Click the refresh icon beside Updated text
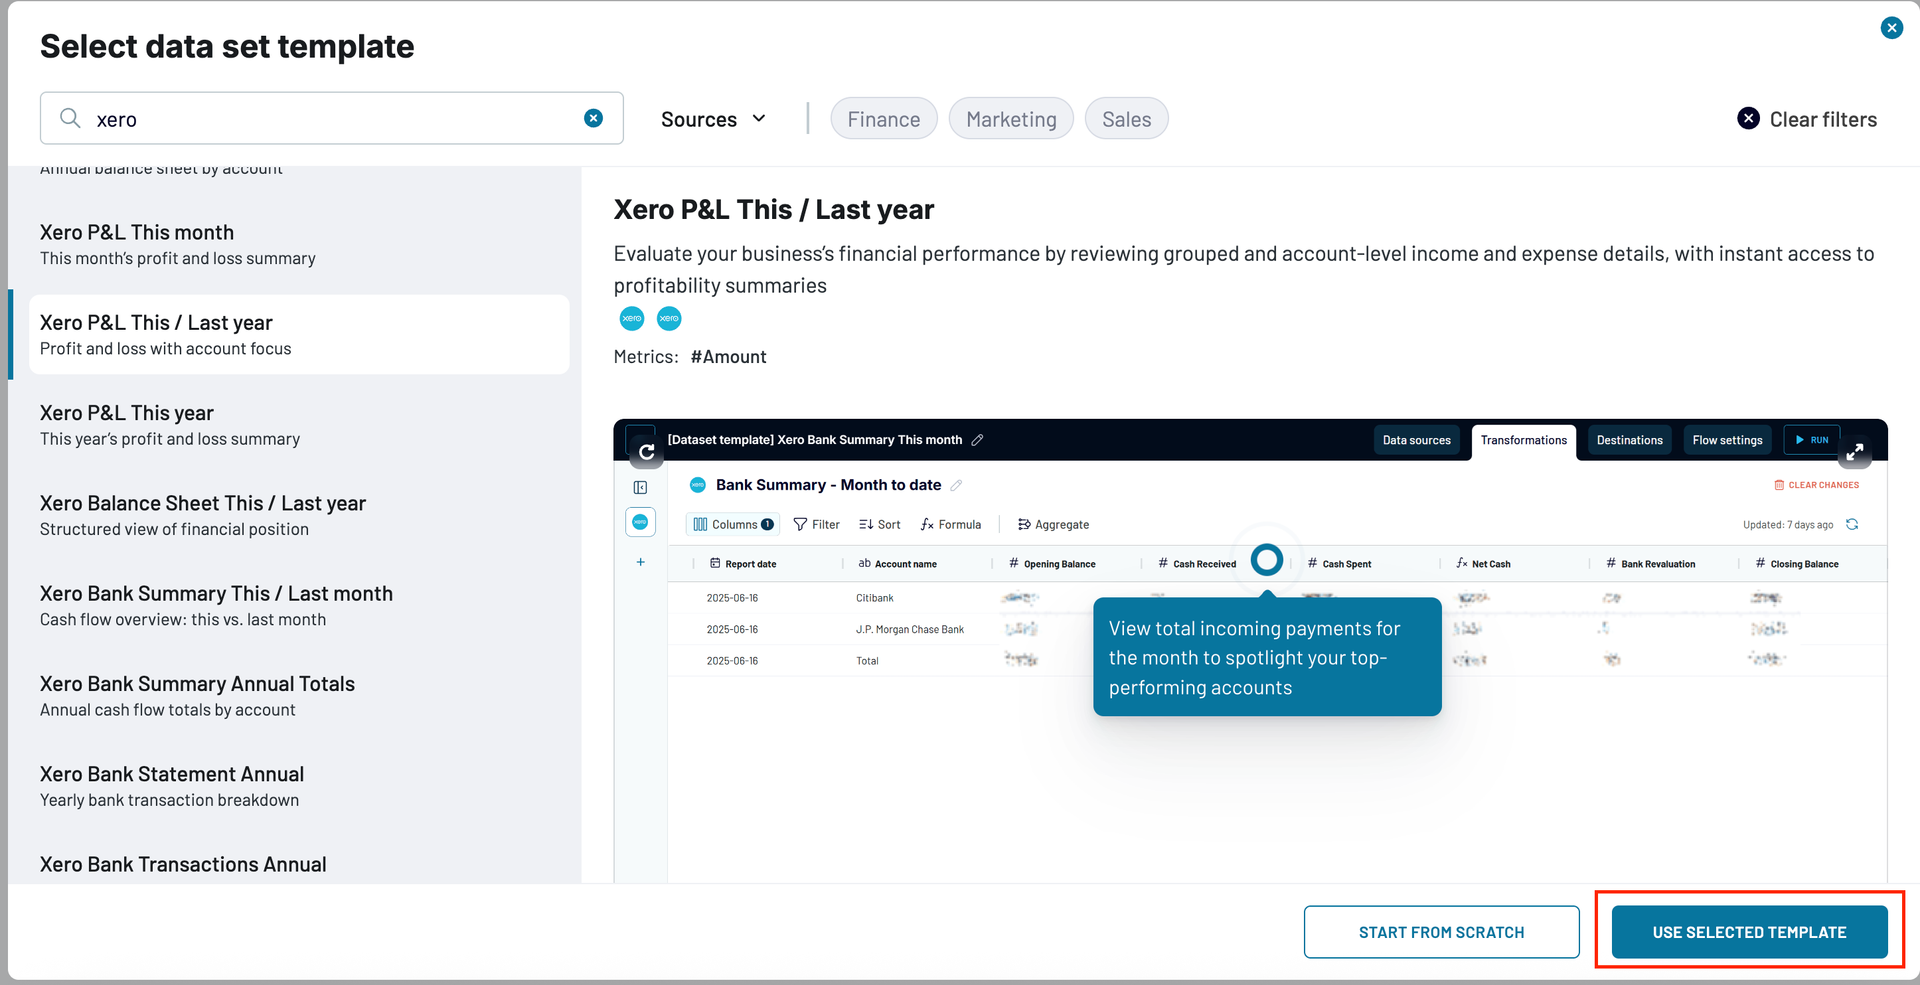The image size is (1920, 985). (x=1852, y=524)
